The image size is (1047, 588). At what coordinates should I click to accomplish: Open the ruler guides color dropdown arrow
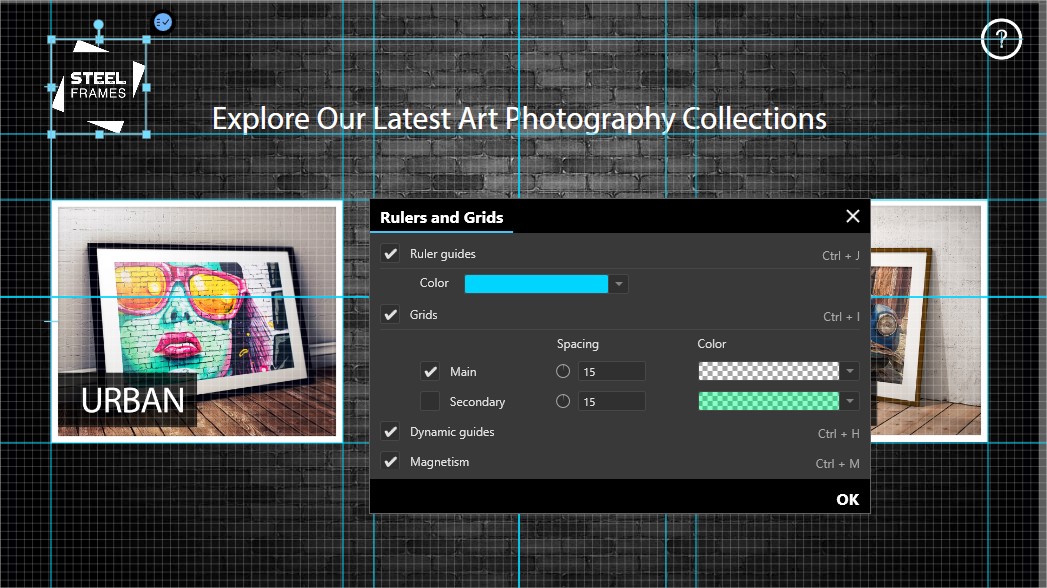[619, 284]
